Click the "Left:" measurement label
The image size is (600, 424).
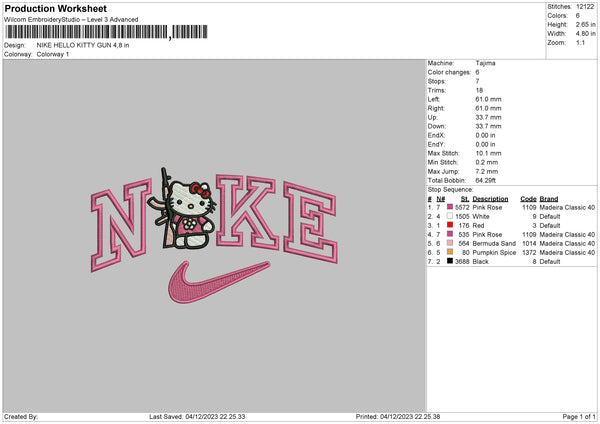coord(434,99)
